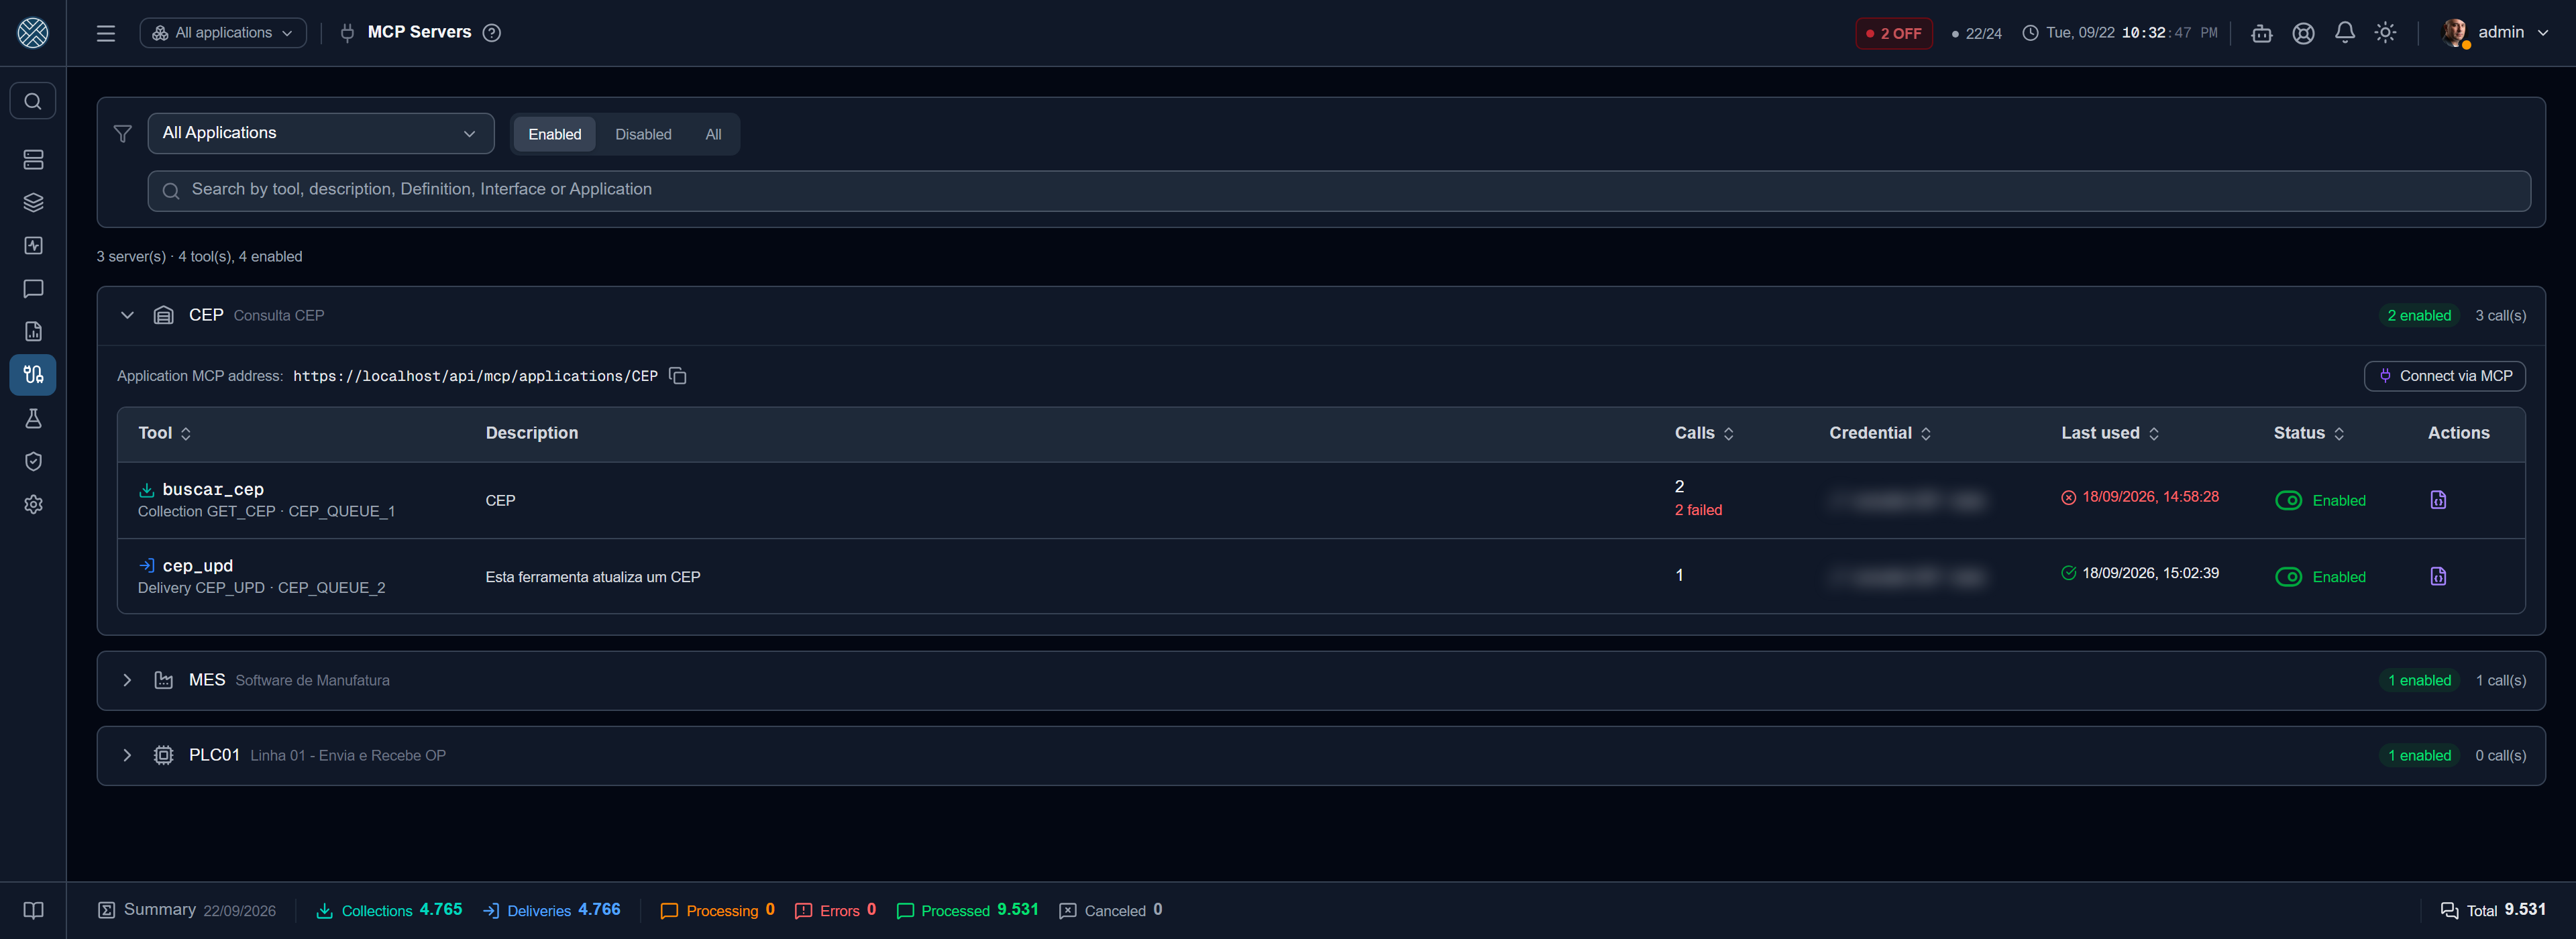2576x939 pixels.
Task: Select the All filter tab
Action: 713,134
